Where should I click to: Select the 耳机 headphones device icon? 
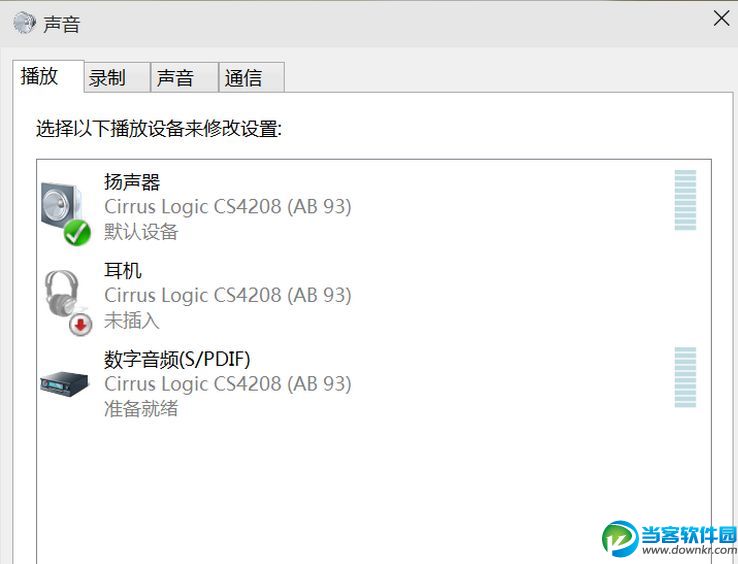pyautogui.click(x=67, y=303)
